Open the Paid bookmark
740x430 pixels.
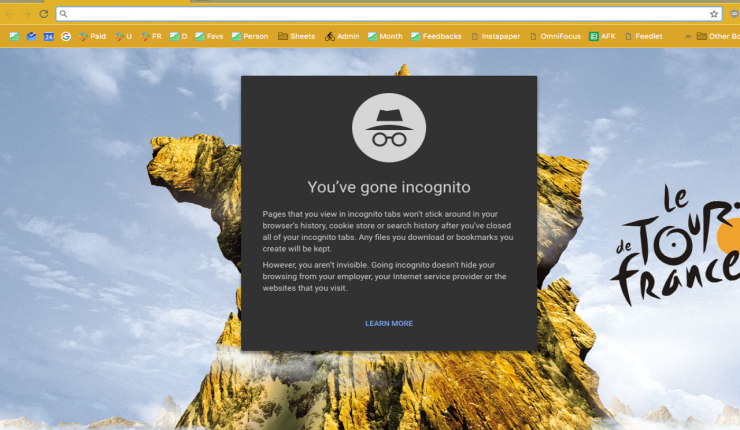tap(91, 36)
